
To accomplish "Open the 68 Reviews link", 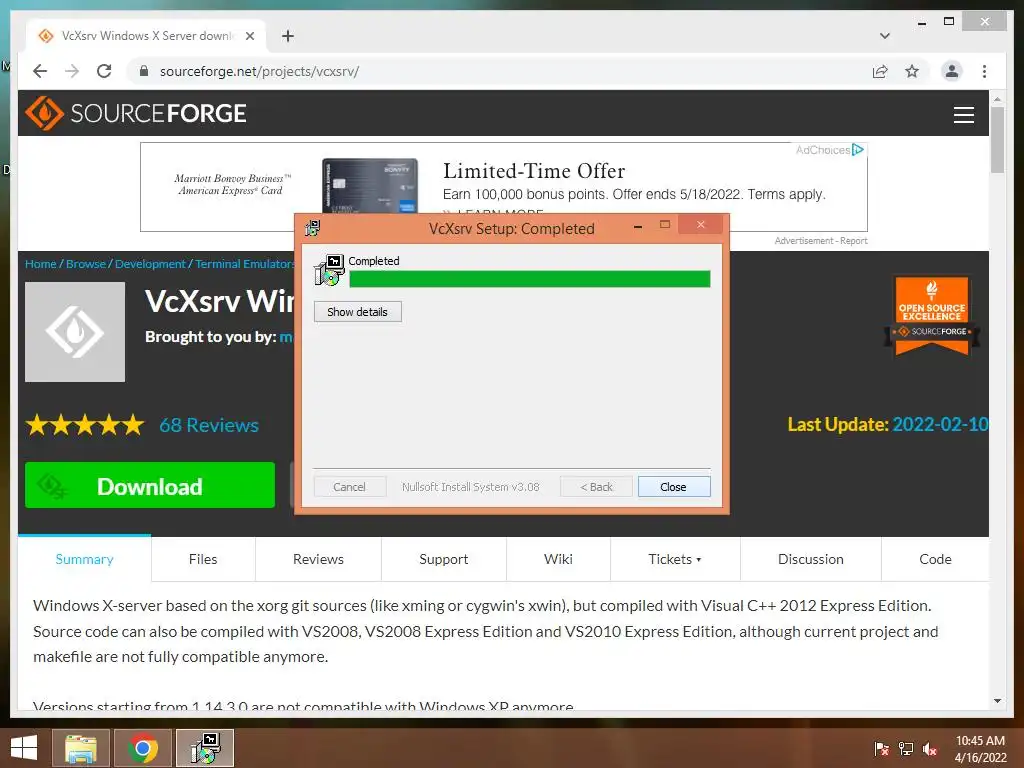I will 209,425.
